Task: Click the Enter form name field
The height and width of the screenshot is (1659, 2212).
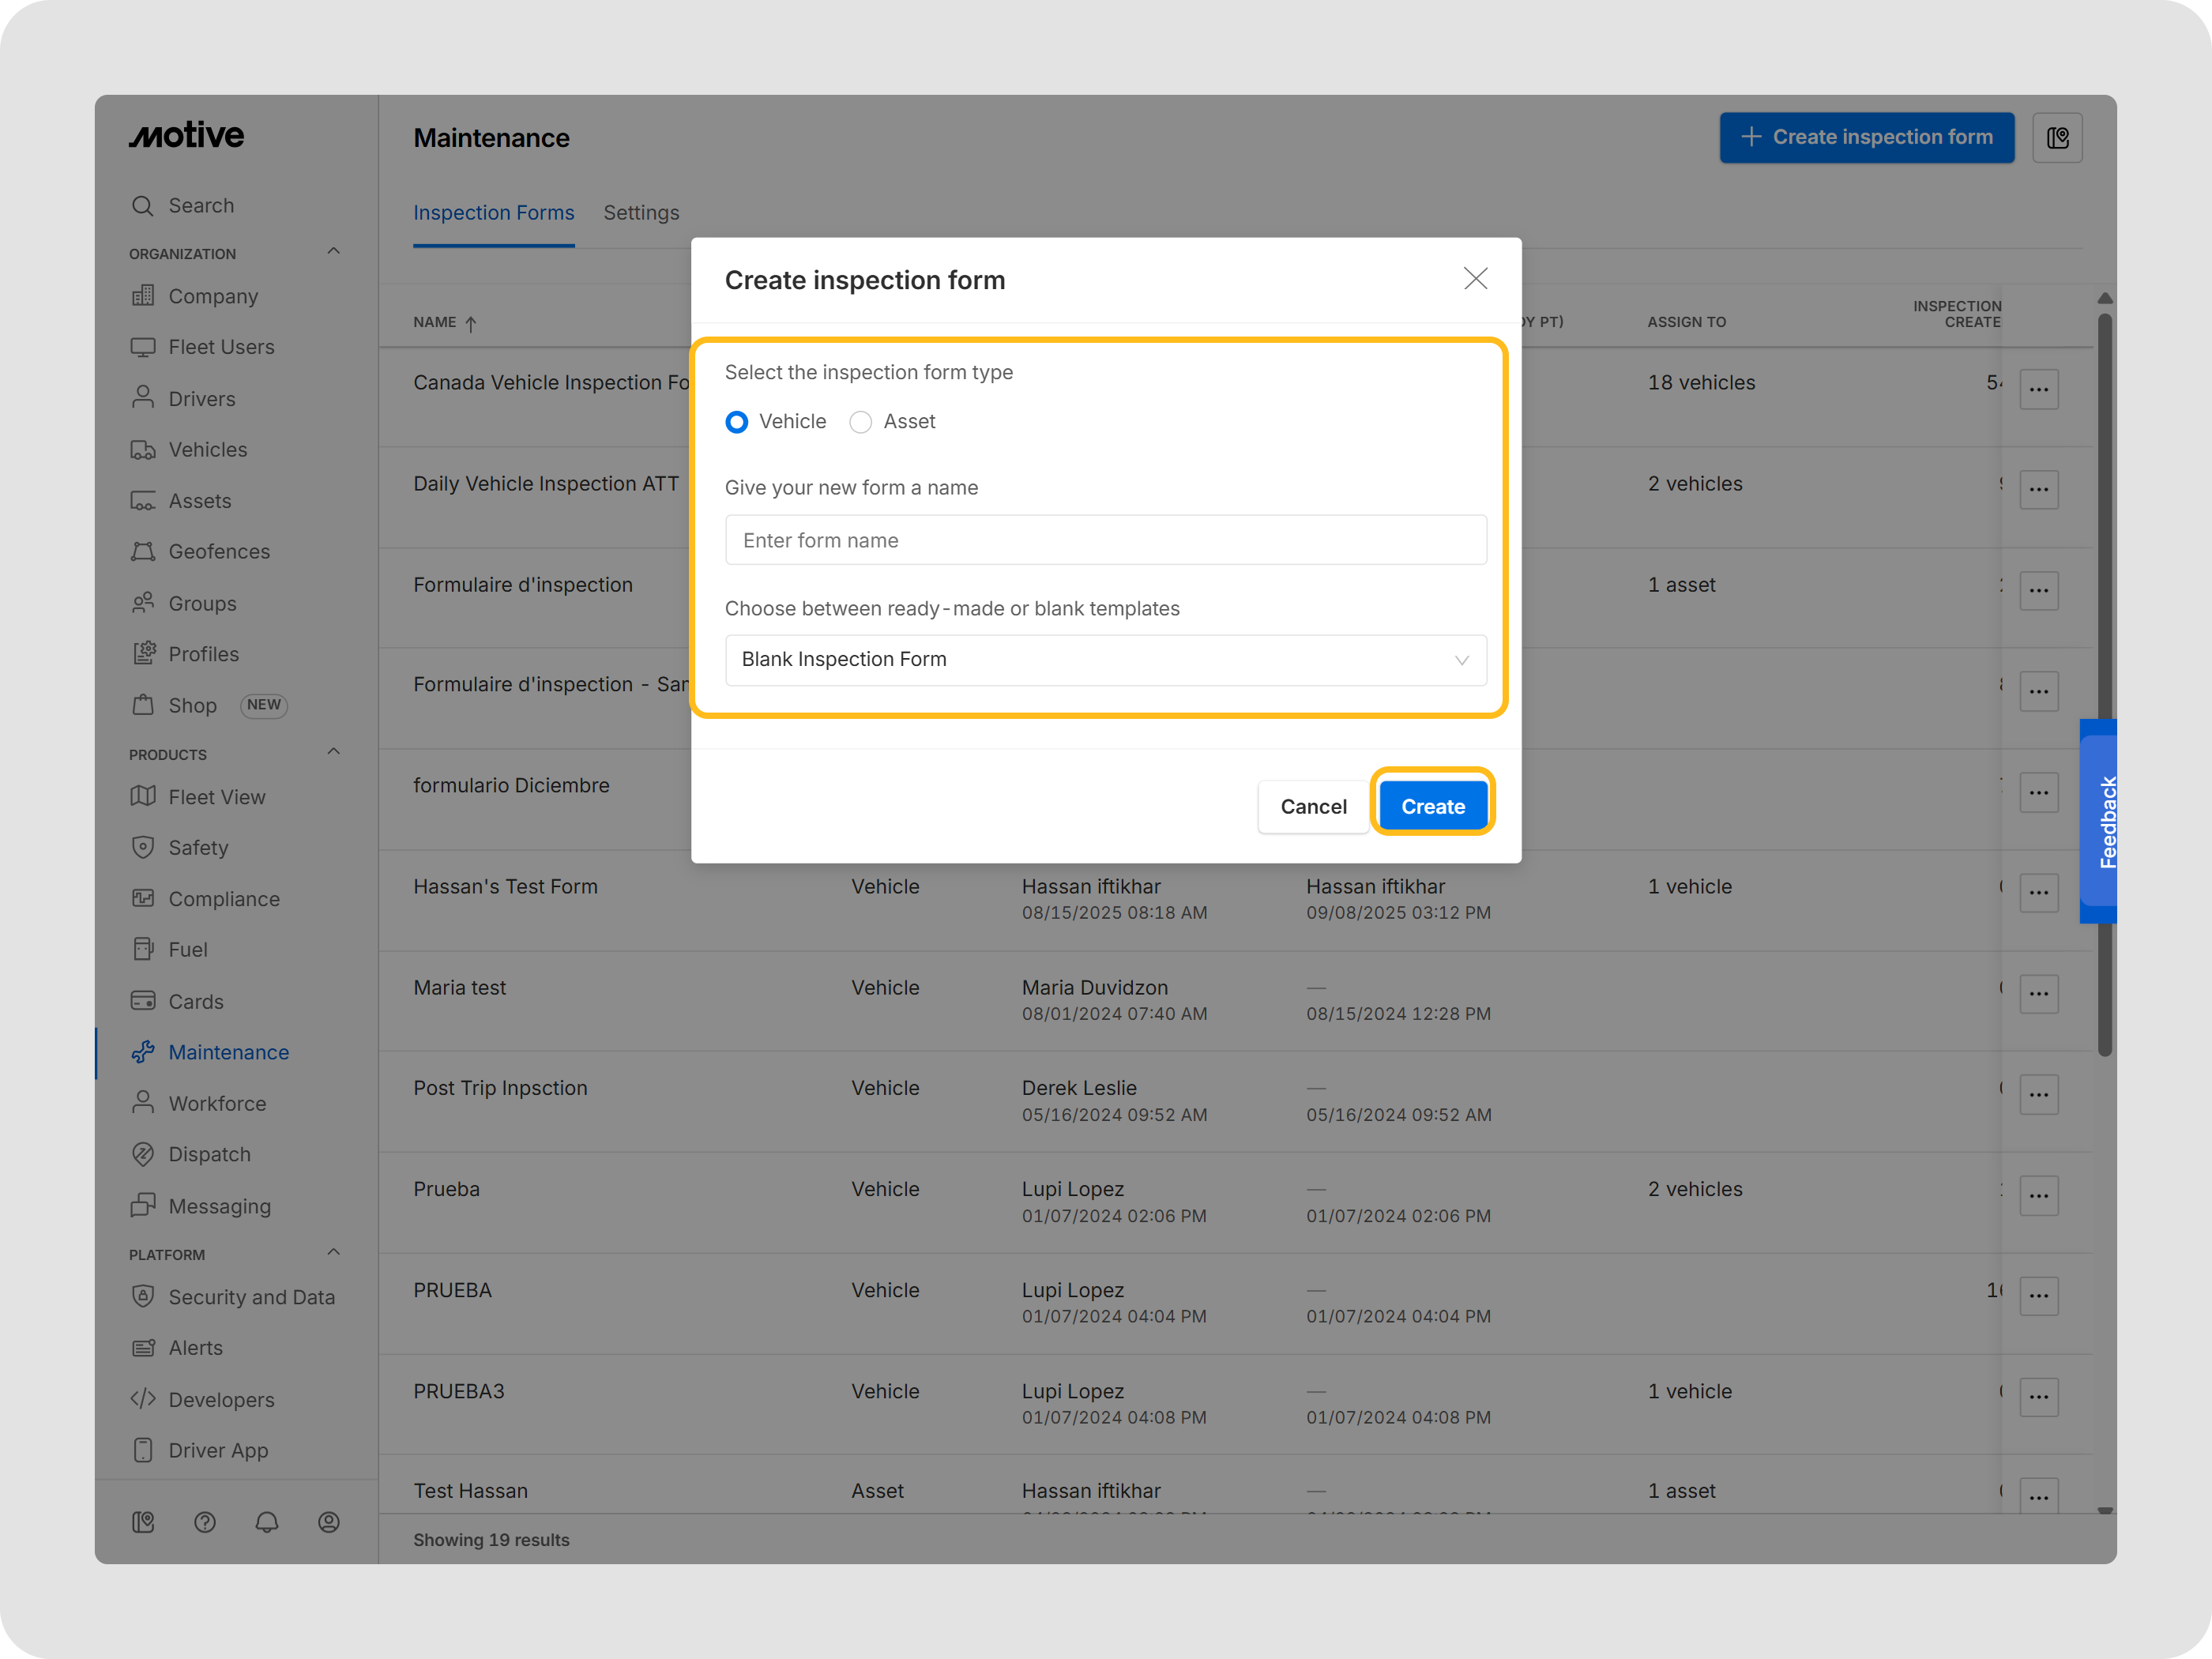Action: (1105, 540)
